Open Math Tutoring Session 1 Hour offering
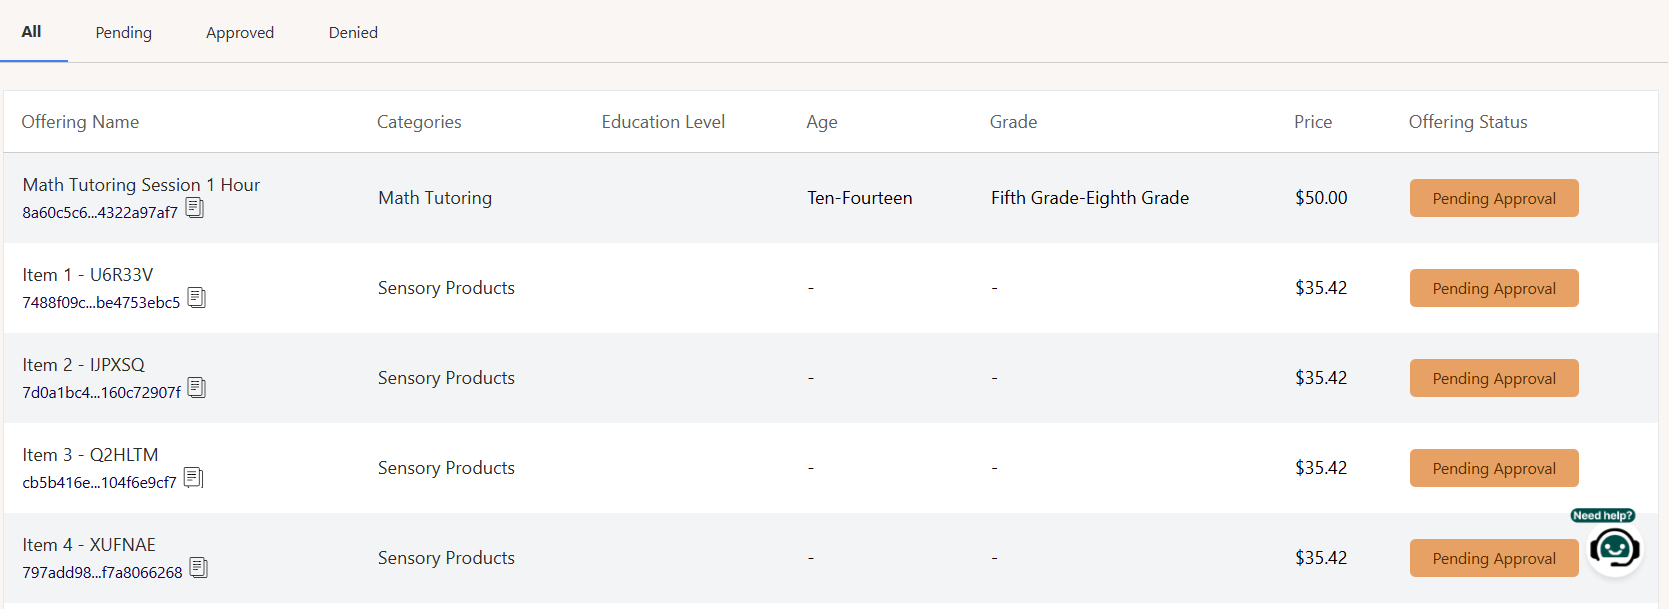Viewport: 1669px width, 609px height. pos(141,185)
